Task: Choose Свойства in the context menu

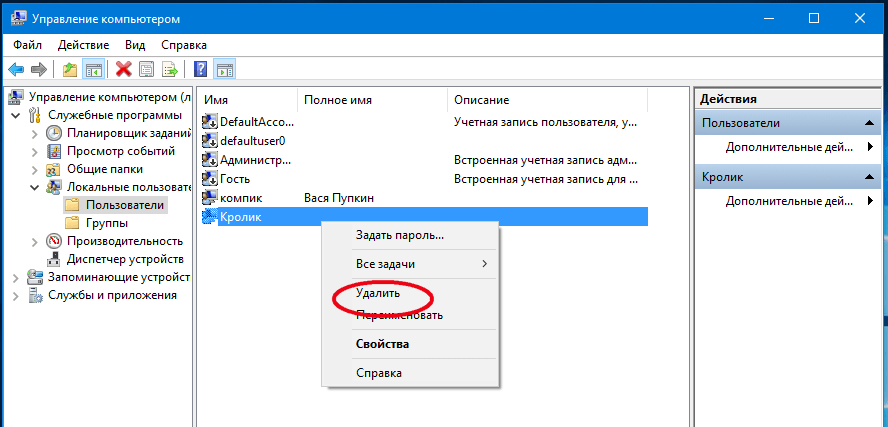Action: pos(382,344)
